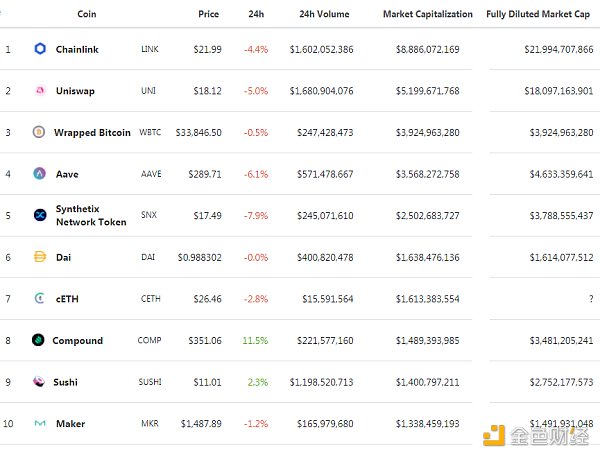Click Maker price $1,487.89
600x457 pixels.
coord(201,424)
